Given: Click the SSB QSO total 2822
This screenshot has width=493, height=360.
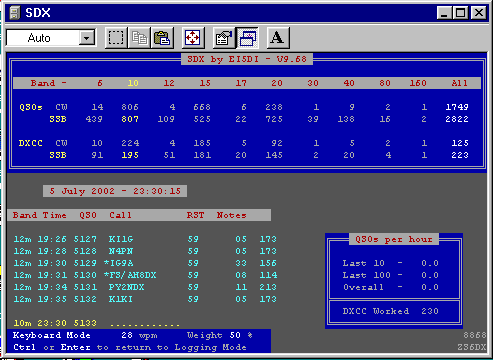Looking at the screenshot, I should coord(457,119).
